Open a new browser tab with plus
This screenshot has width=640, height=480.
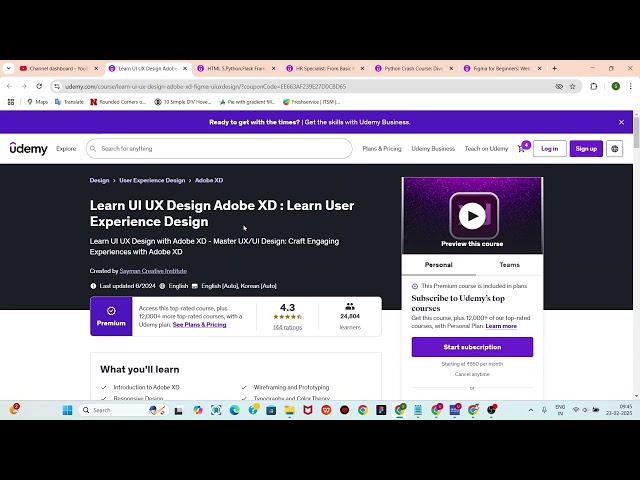pyautogui.click(x=554, y=69)
